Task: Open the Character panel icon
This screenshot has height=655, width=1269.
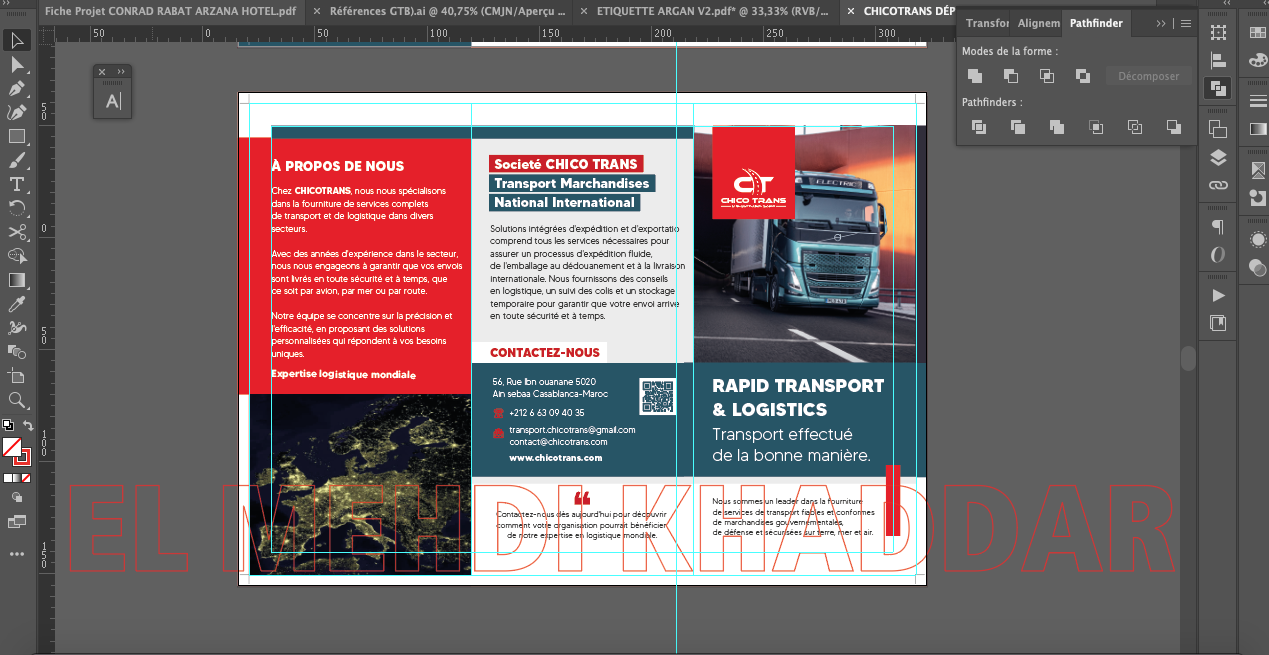Action: coord(113,100)
